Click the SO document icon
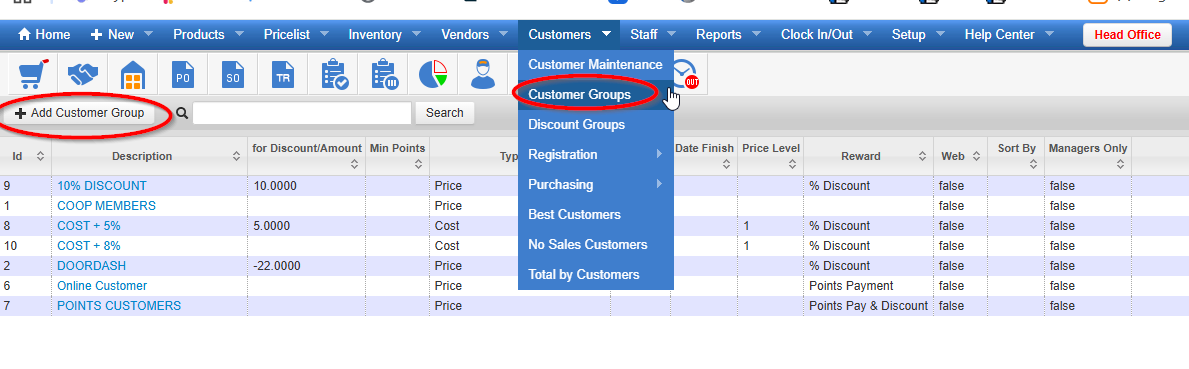 point(233,74)
